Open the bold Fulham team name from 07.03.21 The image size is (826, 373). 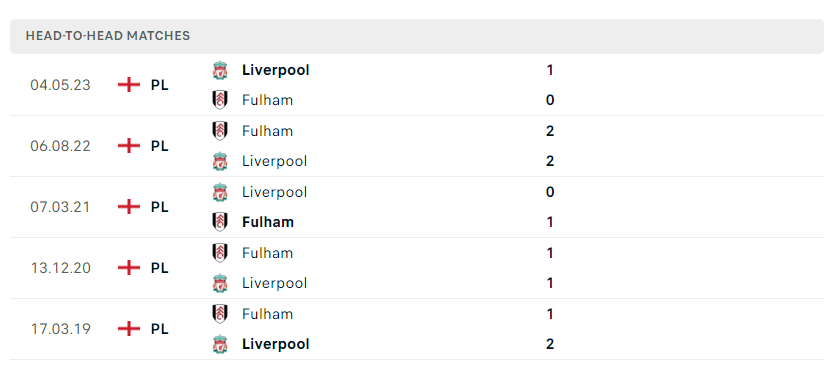click(268, 222)
